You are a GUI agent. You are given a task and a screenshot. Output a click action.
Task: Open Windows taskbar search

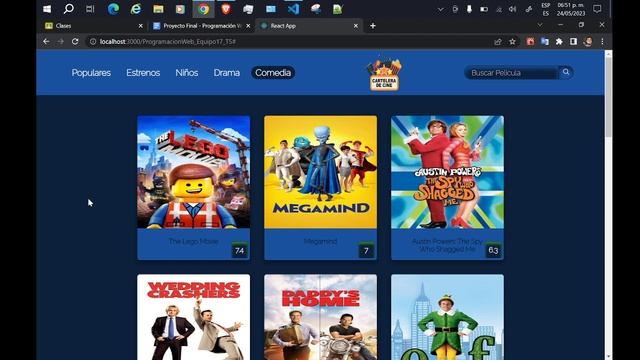click(x=69, y=9)
